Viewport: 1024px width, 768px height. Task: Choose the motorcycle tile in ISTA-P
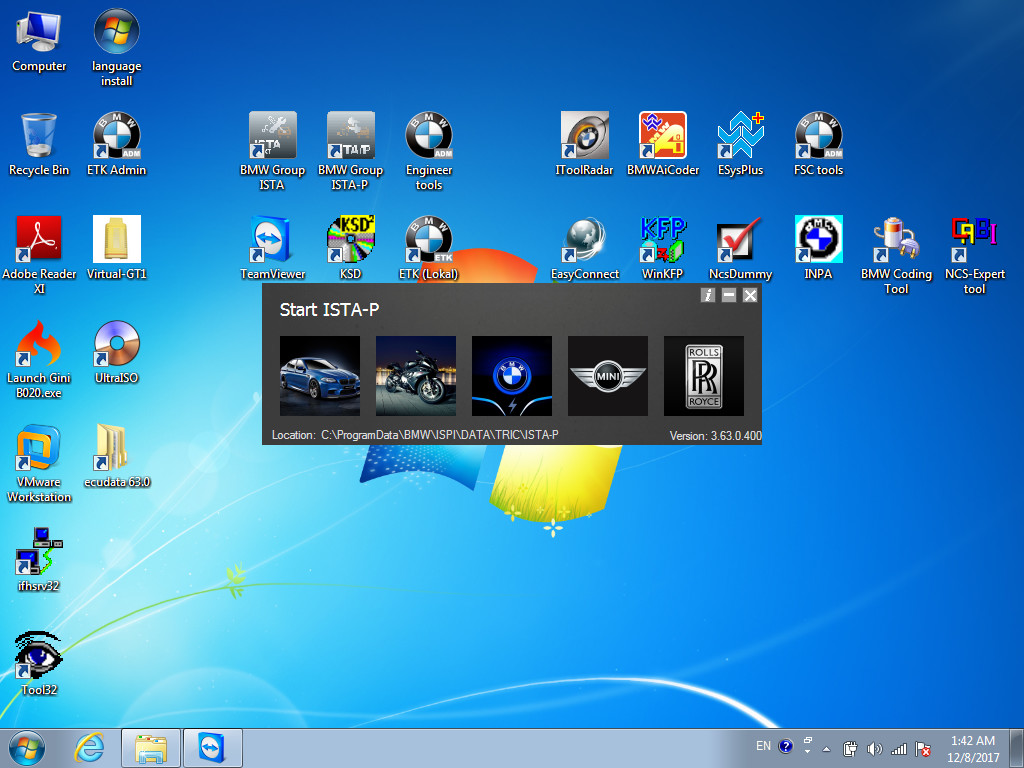(x=416, y=376)
